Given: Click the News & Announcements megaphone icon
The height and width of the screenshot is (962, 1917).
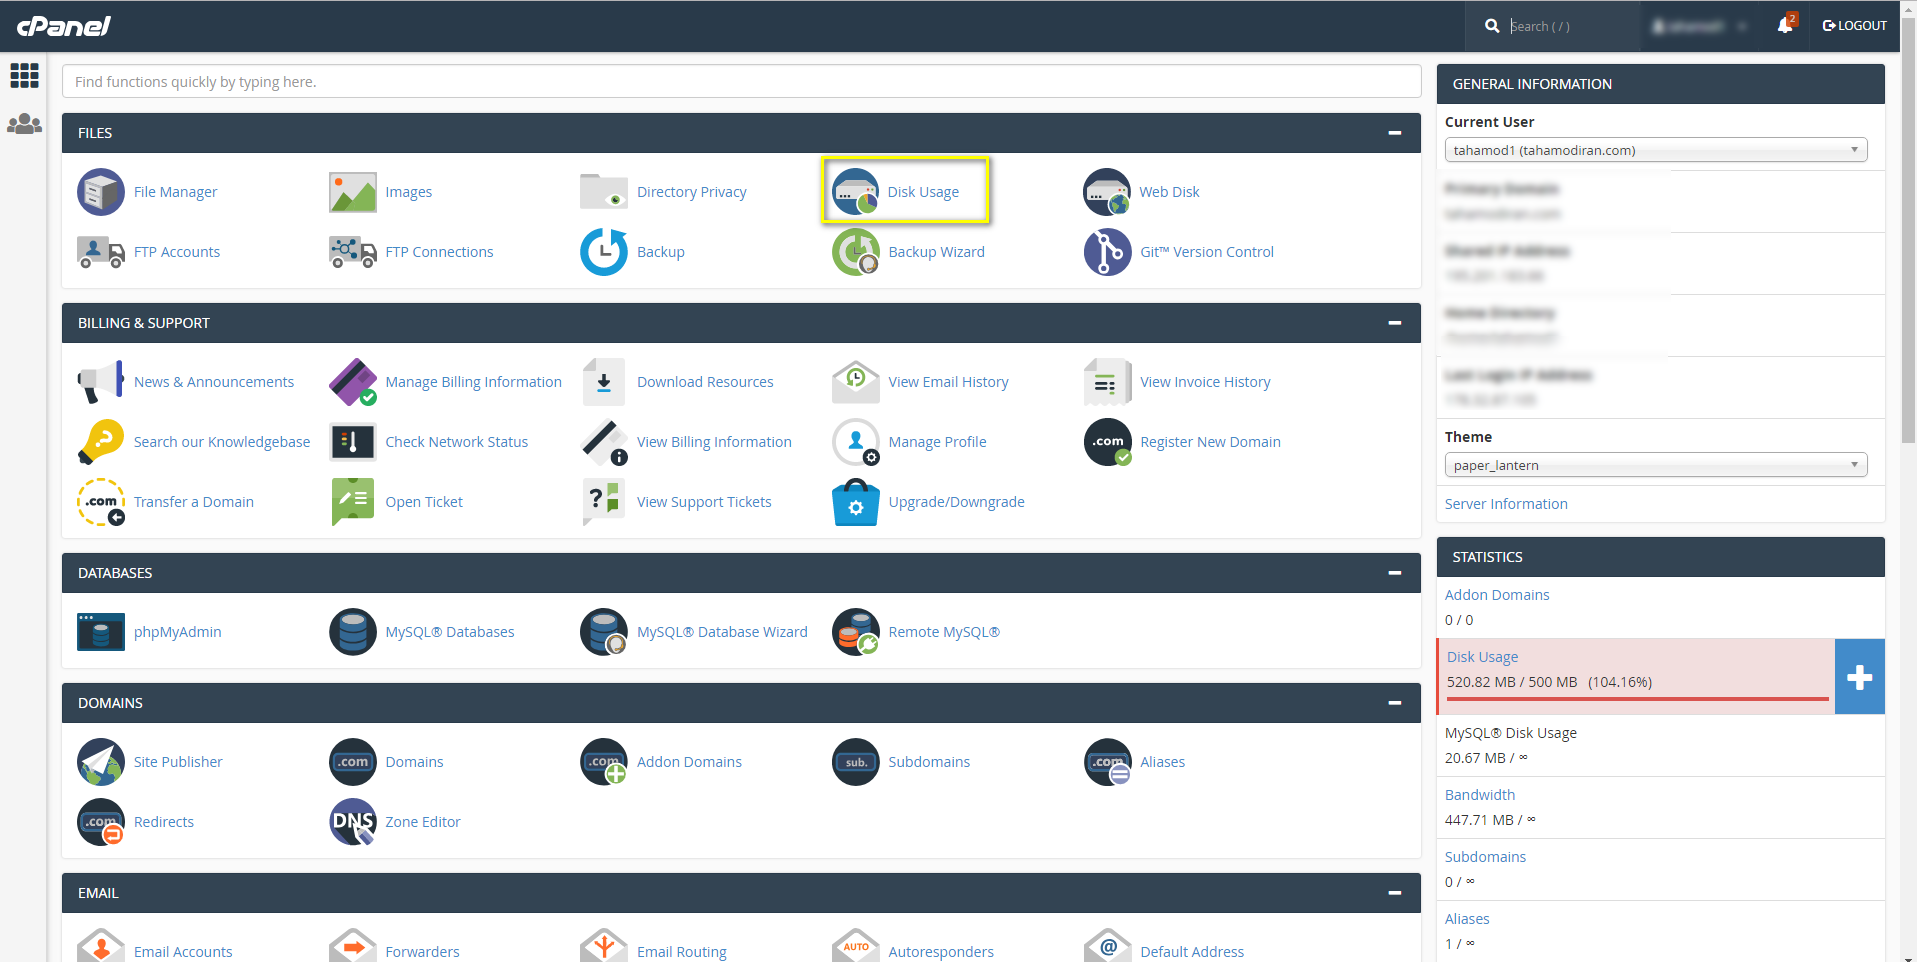Looking at the screenshot, I should [x=101, y=382].
